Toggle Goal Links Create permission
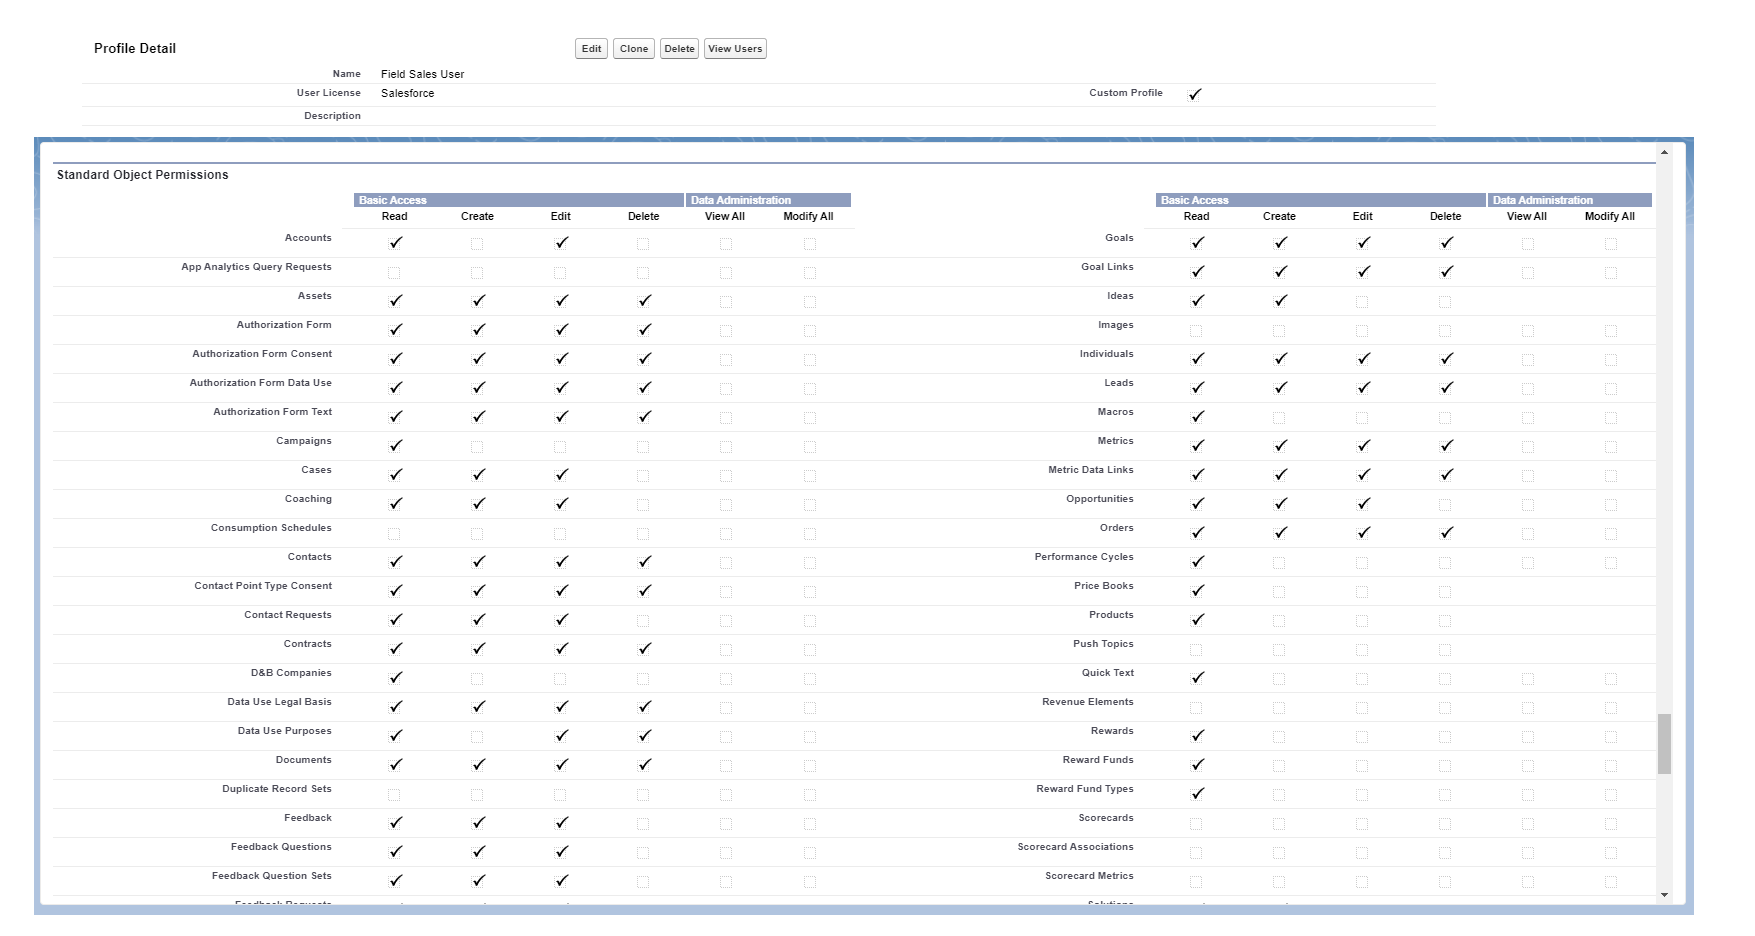Image resolution: width=1755 pixels, height=936 pixels. [x=1281, y=272]
